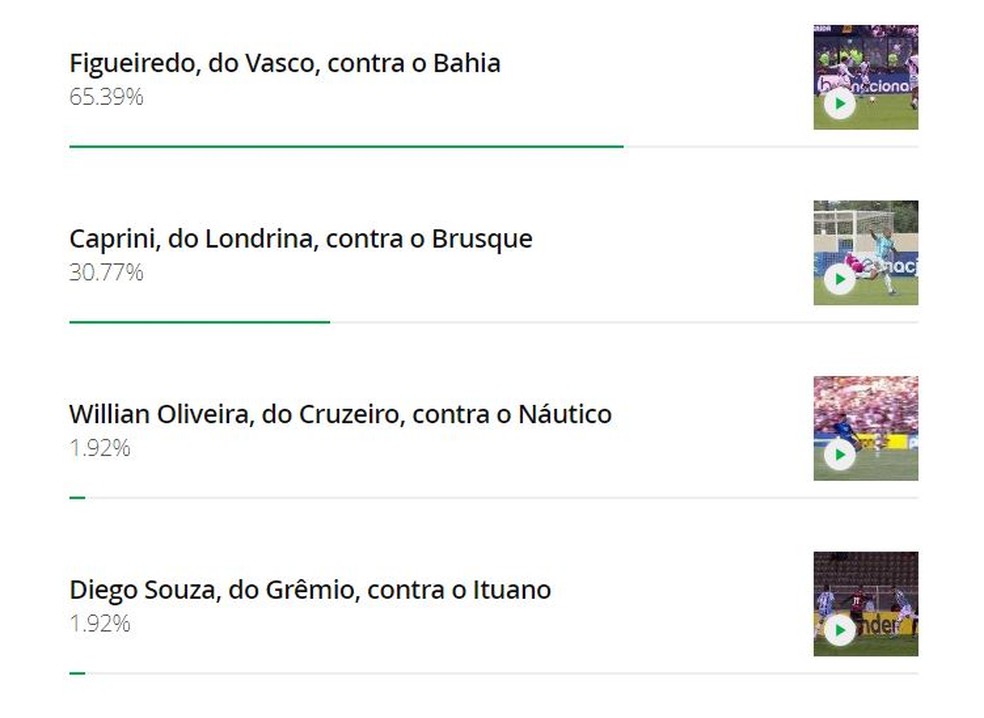Click the short green bar under Willian Oliveira

click(x=77, y=497)
